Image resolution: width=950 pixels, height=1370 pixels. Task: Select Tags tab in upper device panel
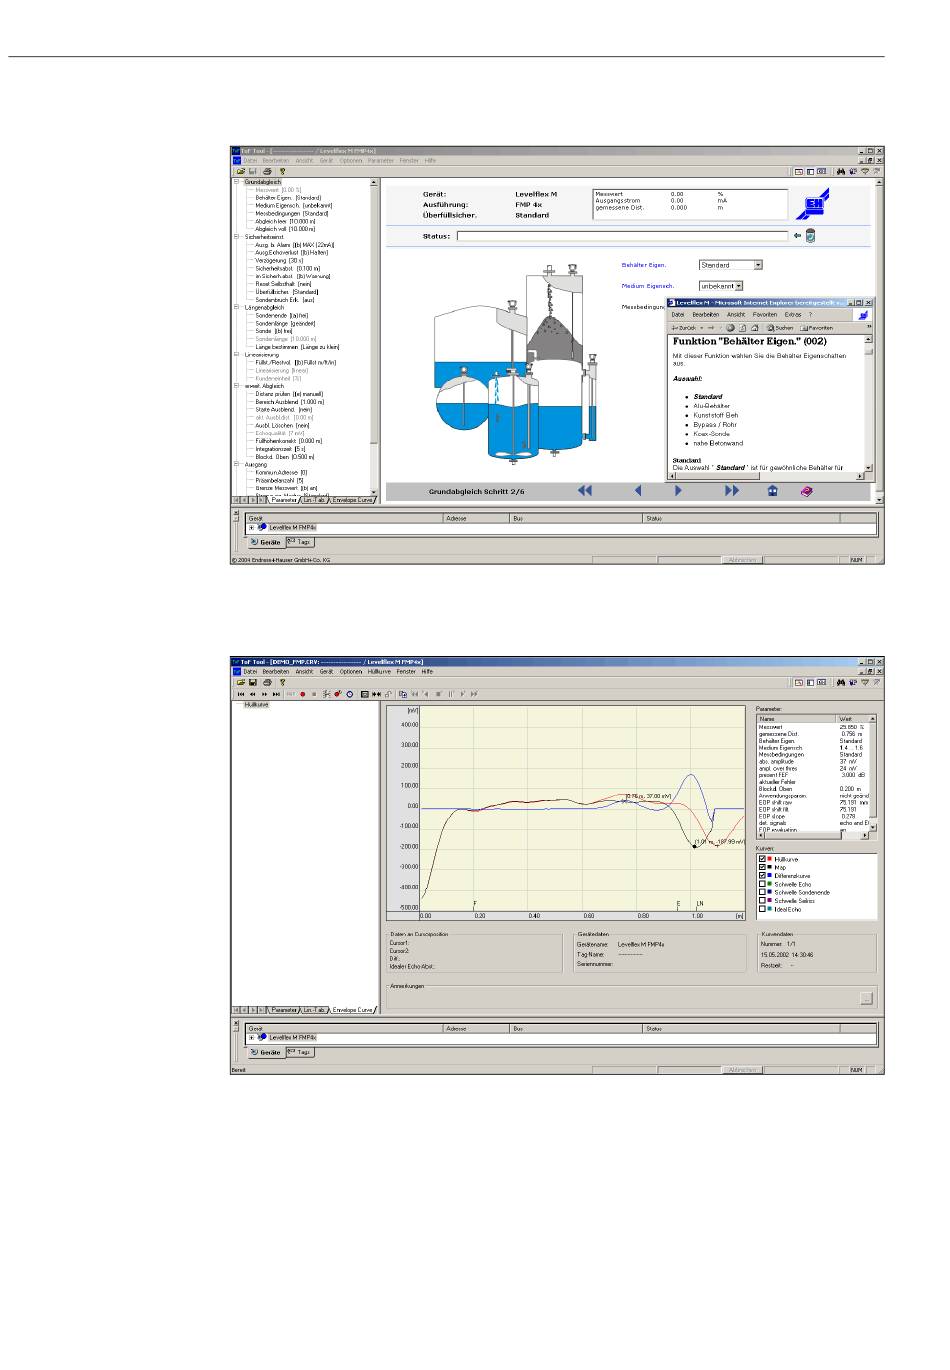(x=300, y=542)
